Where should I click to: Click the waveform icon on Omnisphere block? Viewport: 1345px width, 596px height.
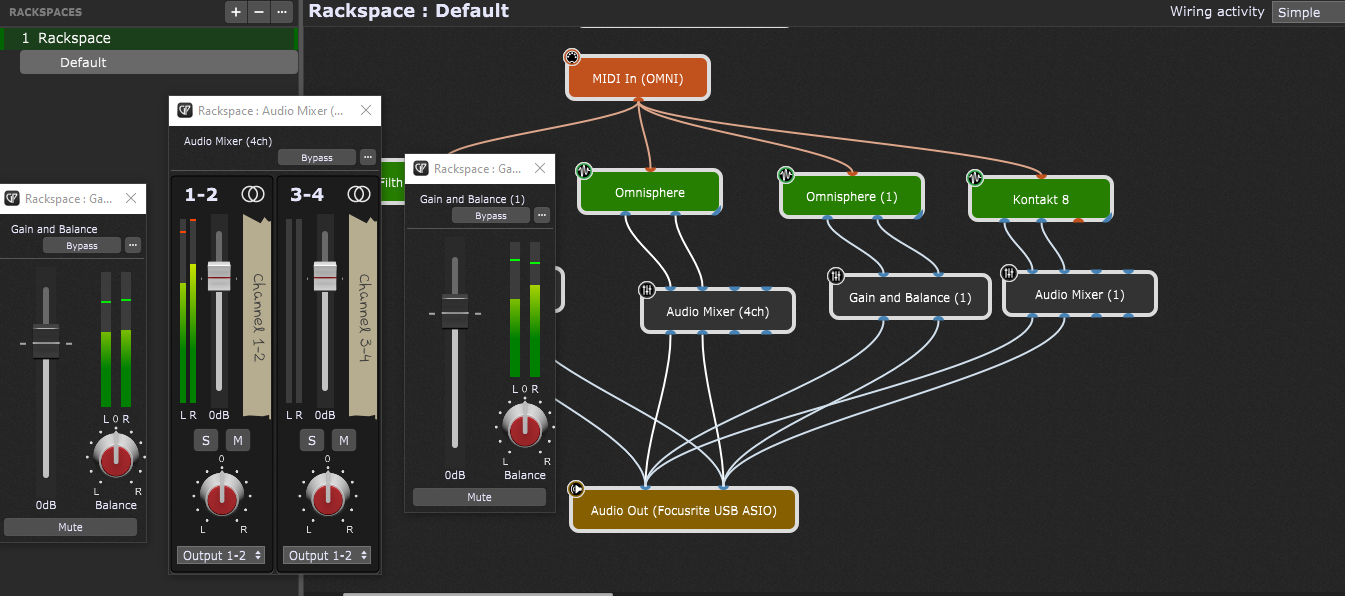(x=584, y=171)
